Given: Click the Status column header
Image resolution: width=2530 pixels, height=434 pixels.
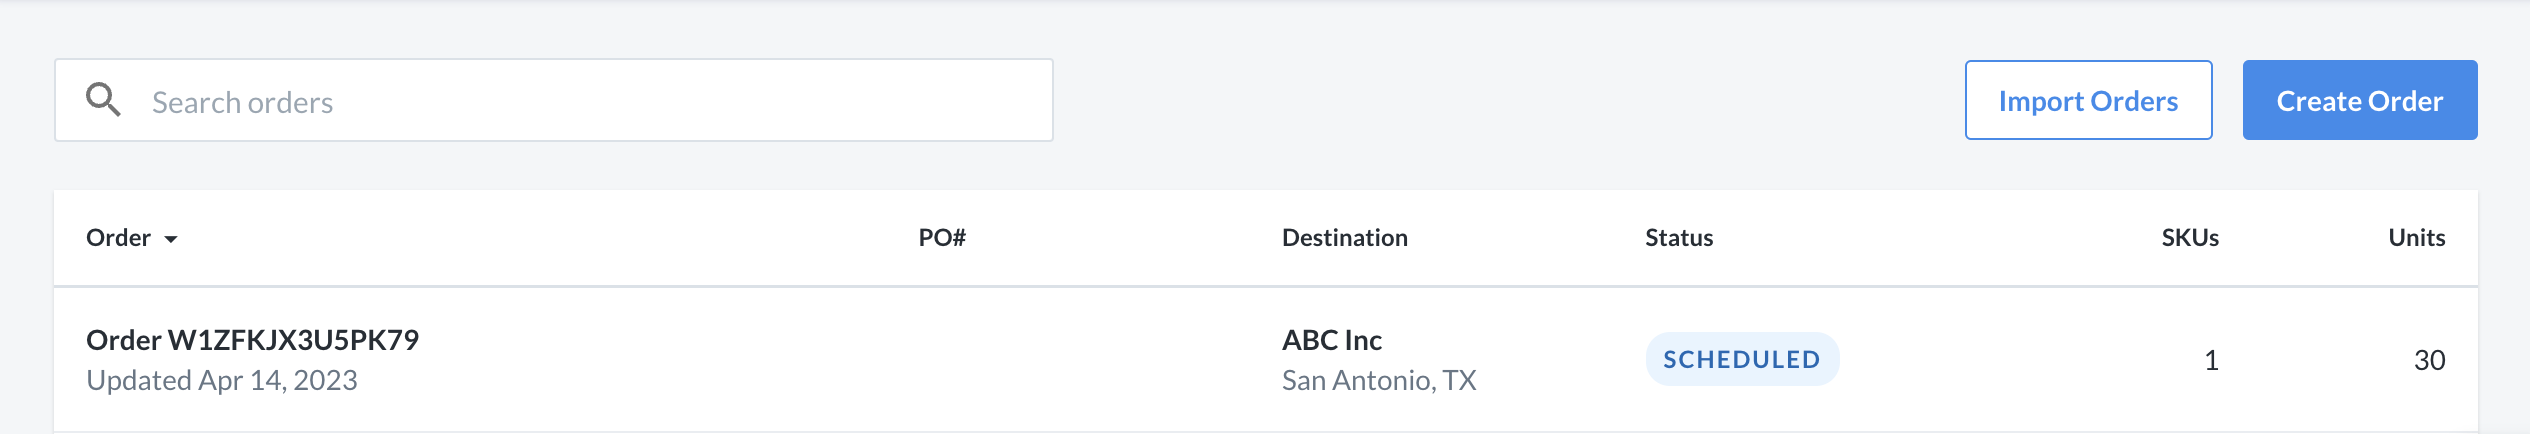Looking at the screenshot, I should click(1679, 237).
